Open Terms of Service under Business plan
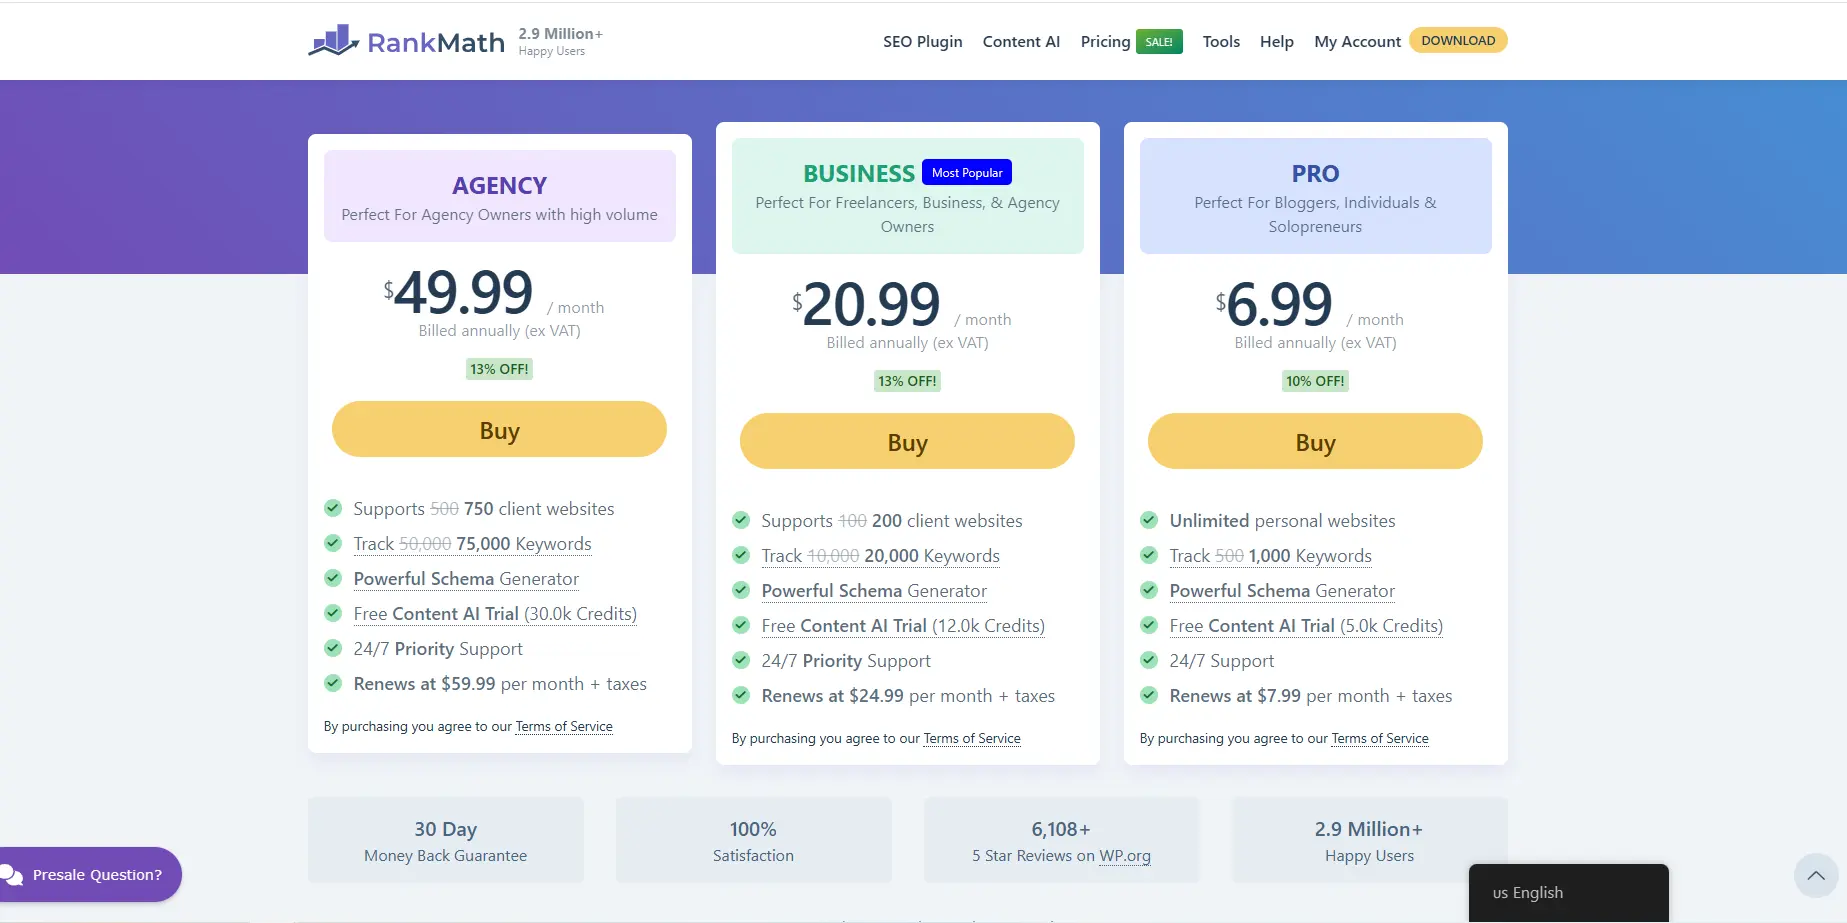Viewport: 1847px width, 923px height. [972, 739]
